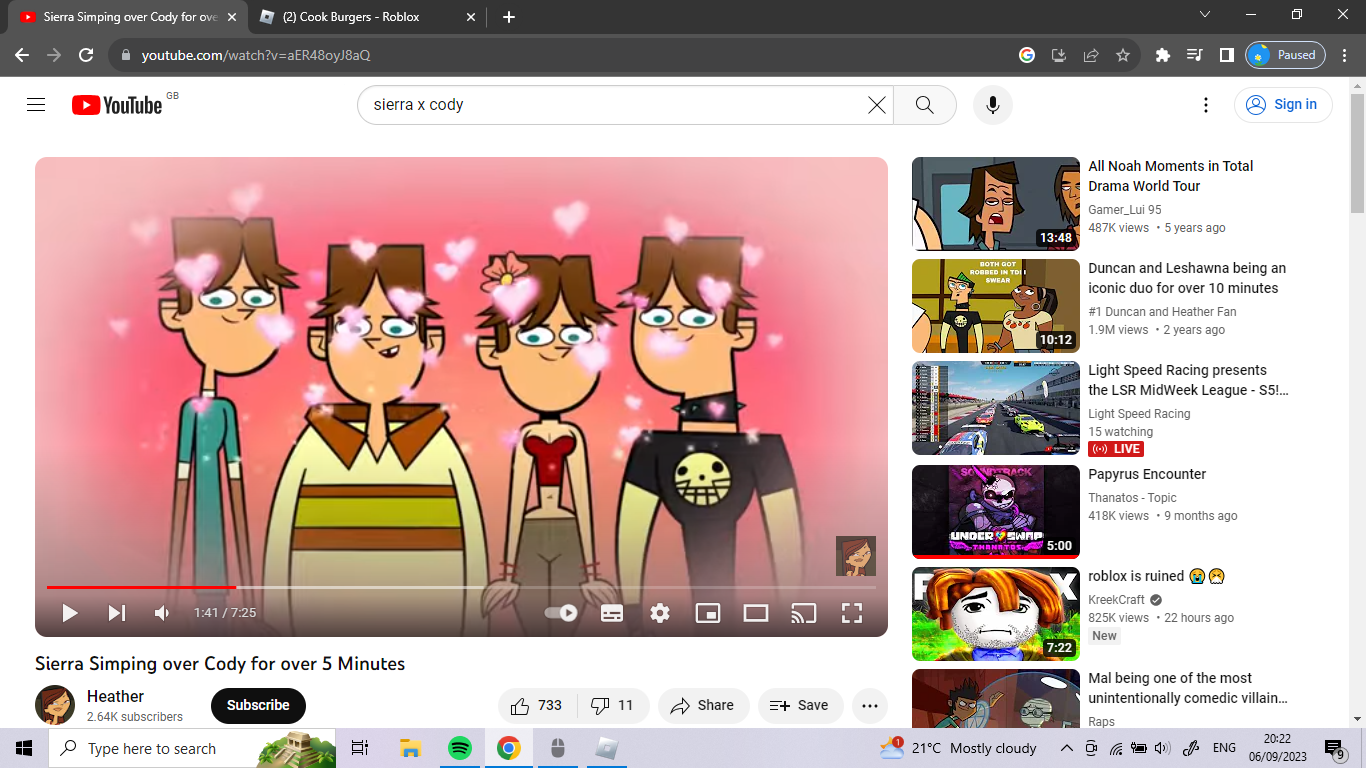Open the Chrome extensions puzzle icon
The height and width of the screenshot is (768, 1366).
1162,55
